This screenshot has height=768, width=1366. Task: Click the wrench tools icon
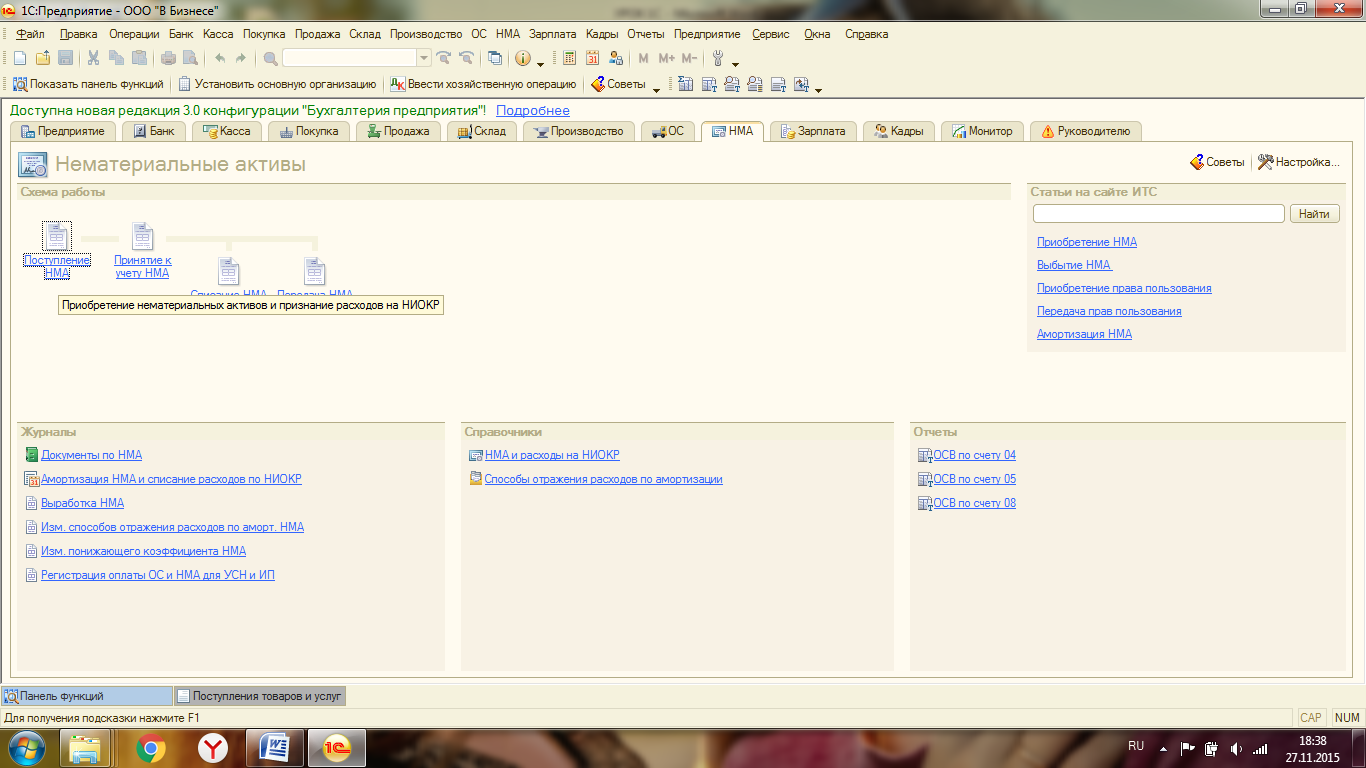point(717,58)
